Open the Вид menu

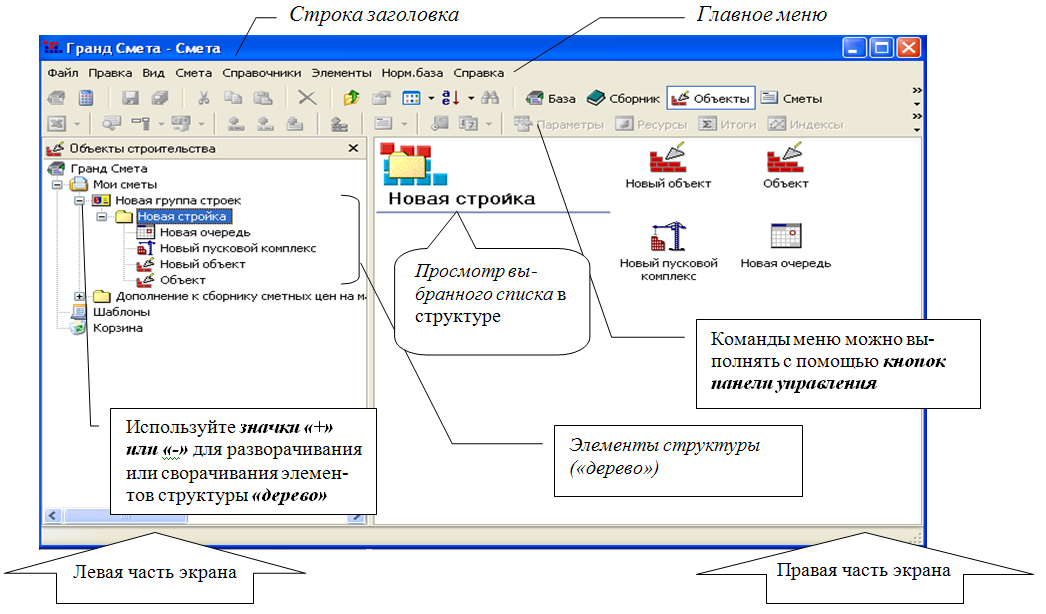[x=153, y=73]
